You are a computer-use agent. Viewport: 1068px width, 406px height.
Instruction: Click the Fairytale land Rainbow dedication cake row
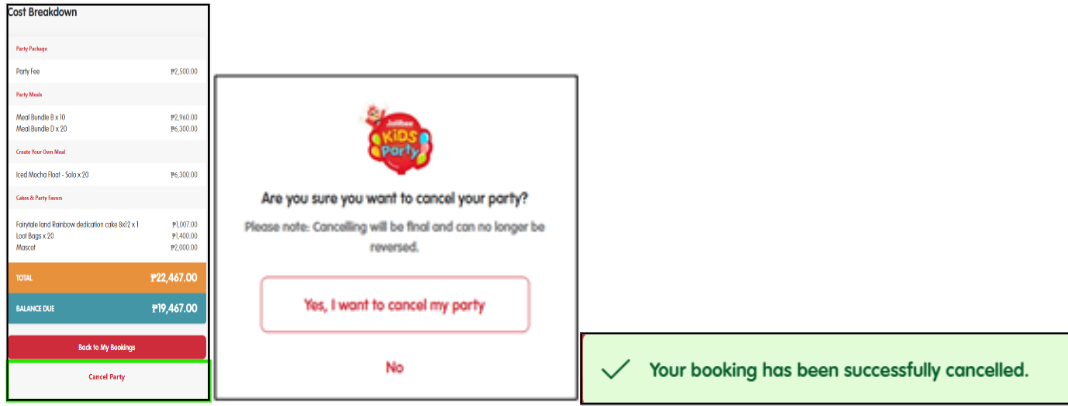[107, 224]
